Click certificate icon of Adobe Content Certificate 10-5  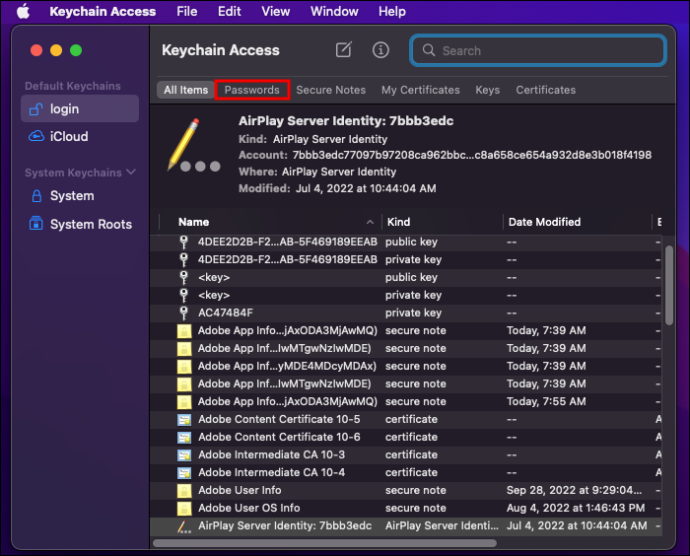pyautogui.click(x=184, y=420)
